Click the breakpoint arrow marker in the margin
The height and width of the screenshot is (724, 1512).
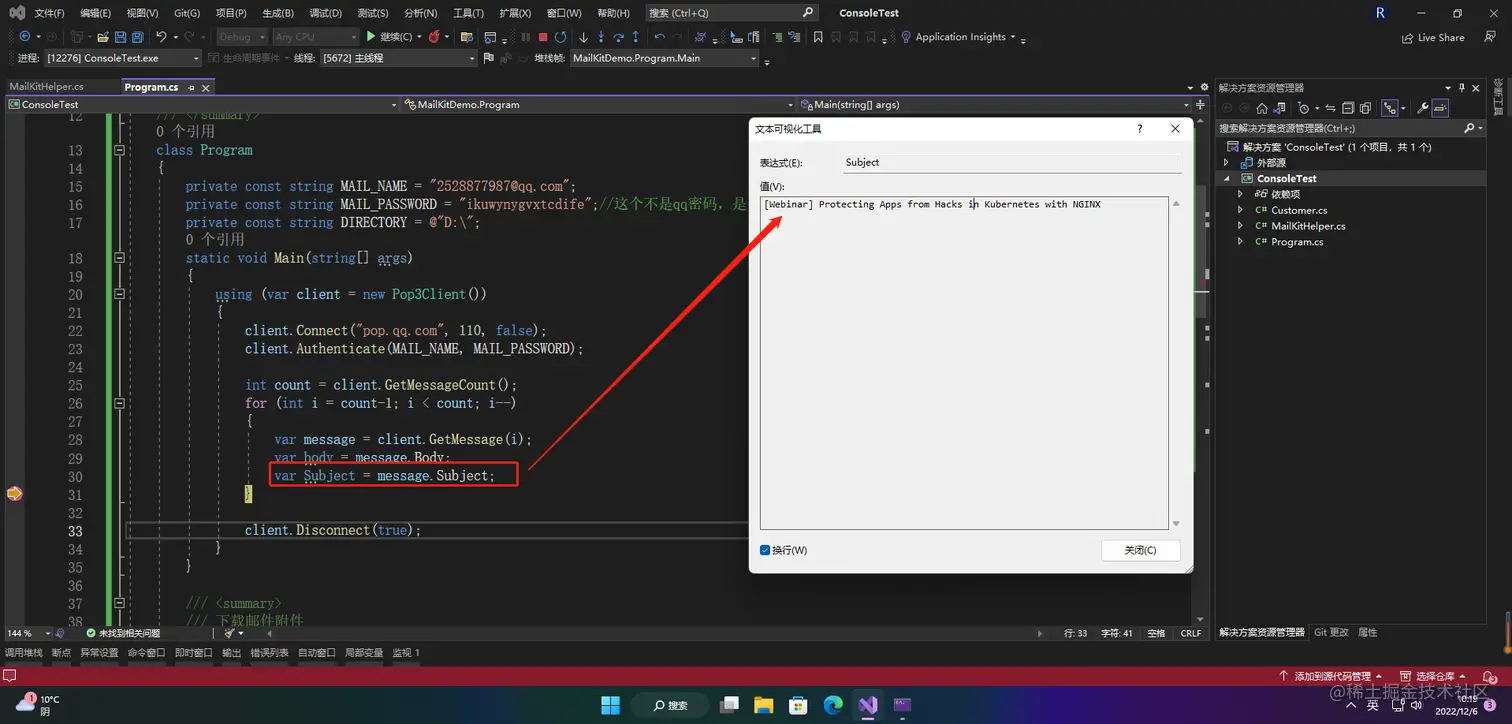tap(14, 493)
